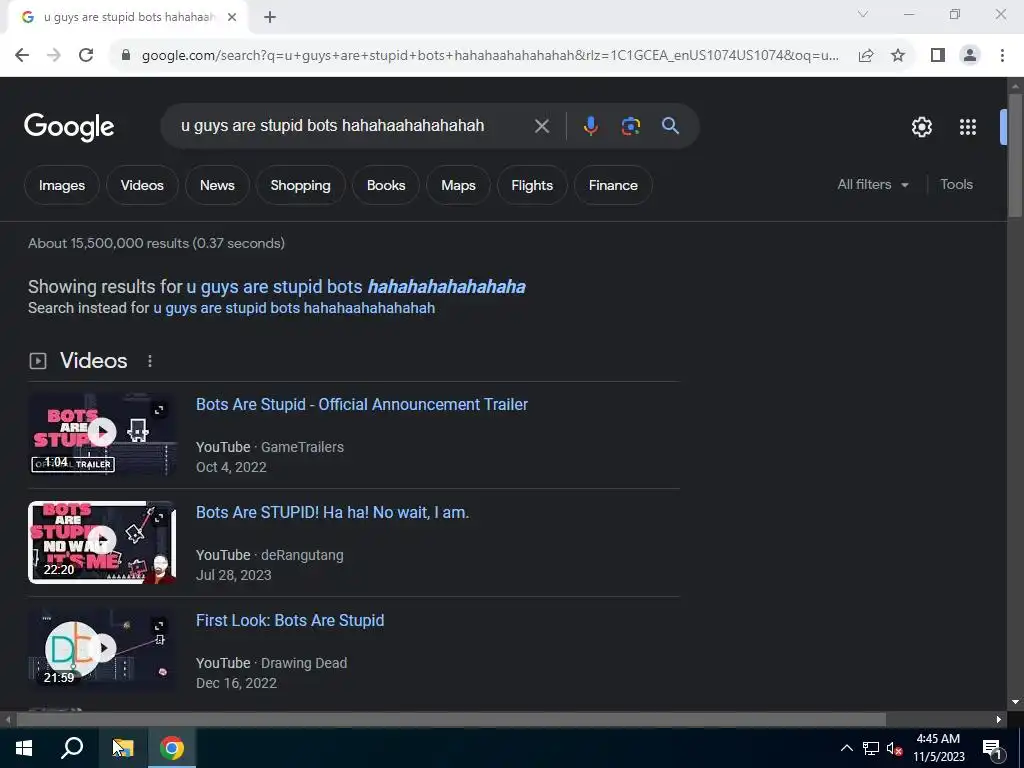The image size is (1024, 768).
Task: Bookmark this page with the star
Action: click(898, 55)
